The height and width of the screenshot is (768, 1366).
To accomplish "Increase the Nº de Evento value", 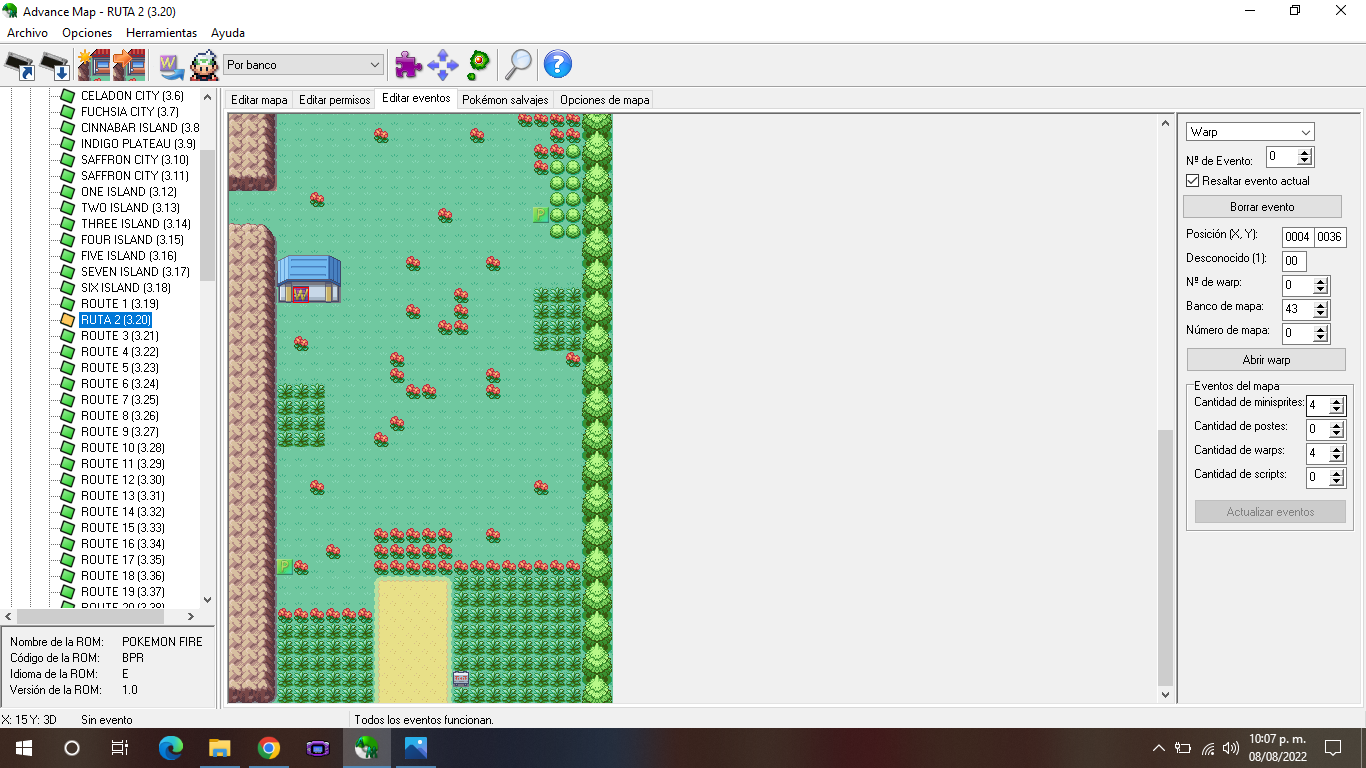I will [1304, 152].
